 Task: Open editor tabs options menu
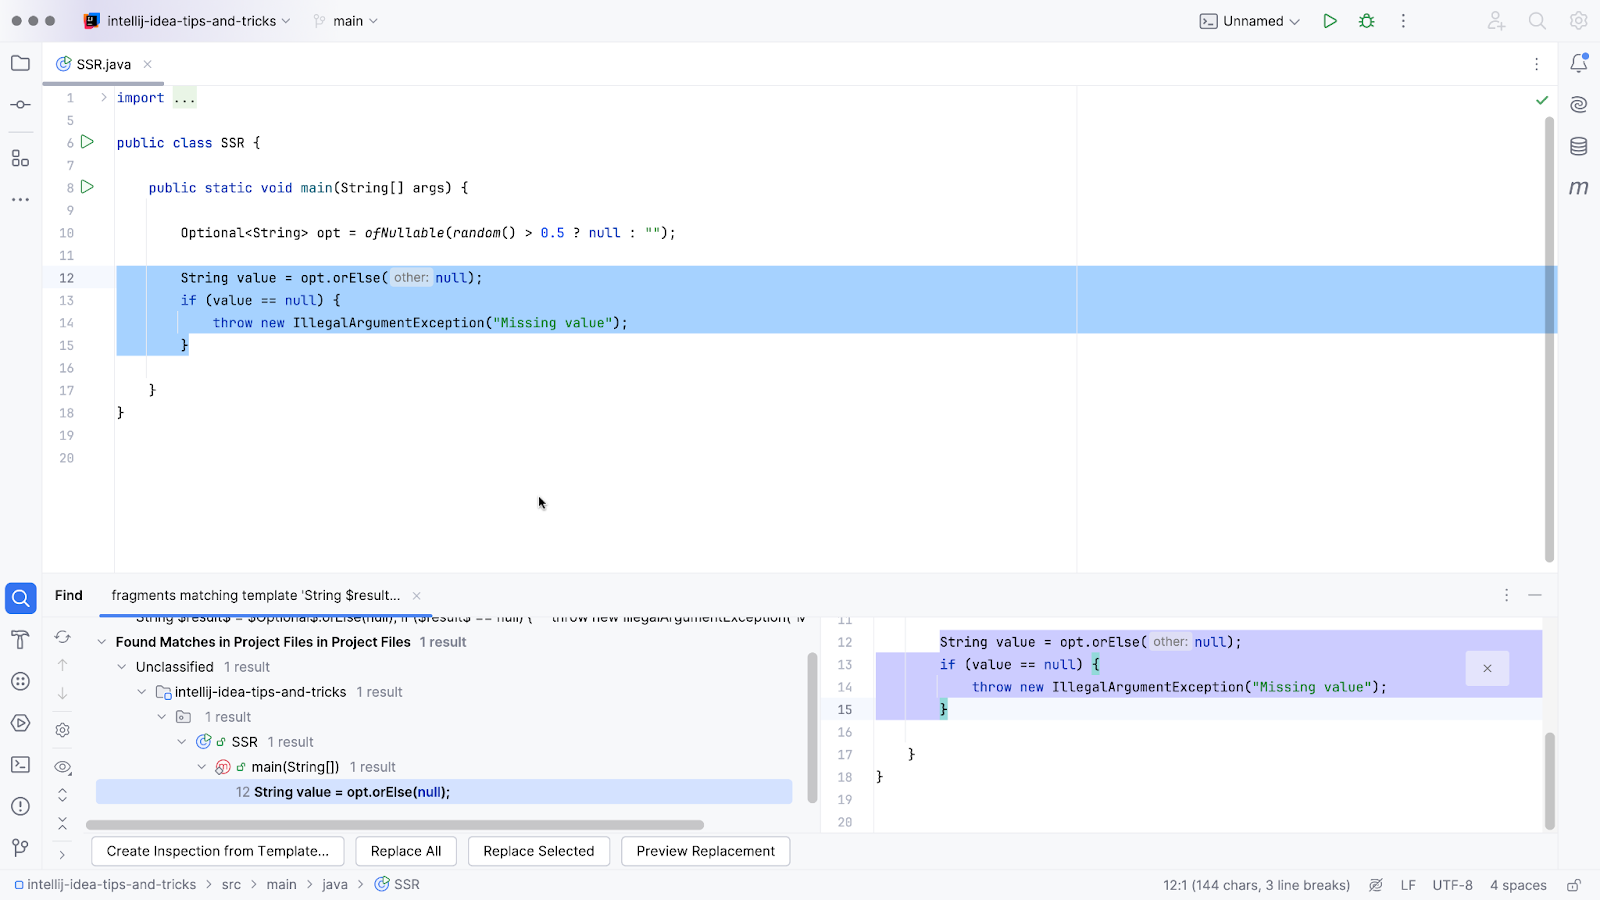pyautogui.click(x=1537, y=64)
